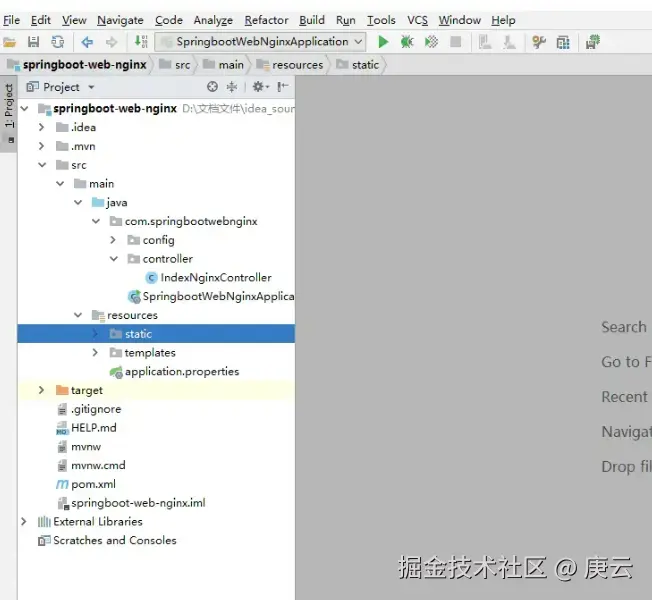Click the Back navigation arrow
652x600 pixels.
pyautogui.click(x=87, y=42)
